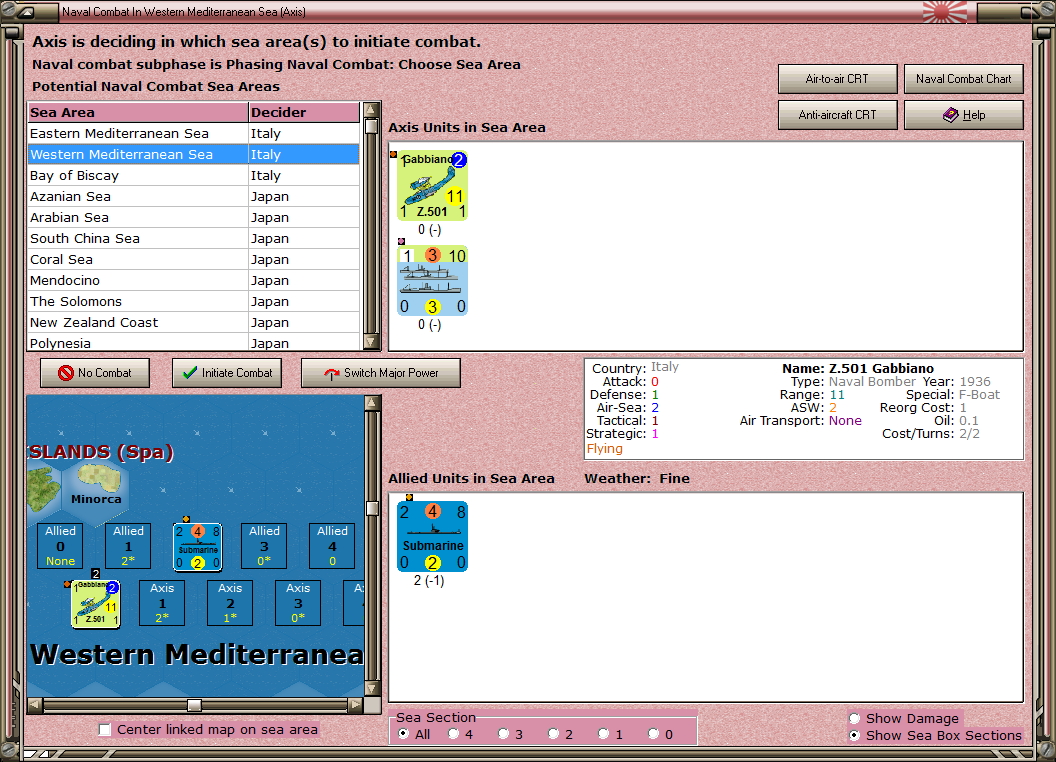Screen dimensions: 1056x762
Task: Select Arabian Sea row
Action: [x=193, y=217]
